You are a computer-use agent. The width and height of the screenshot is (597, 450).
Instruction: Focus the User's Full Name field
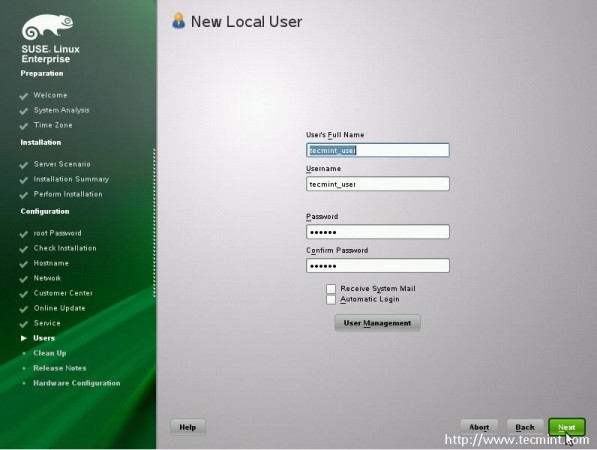[x=378, y=150]
